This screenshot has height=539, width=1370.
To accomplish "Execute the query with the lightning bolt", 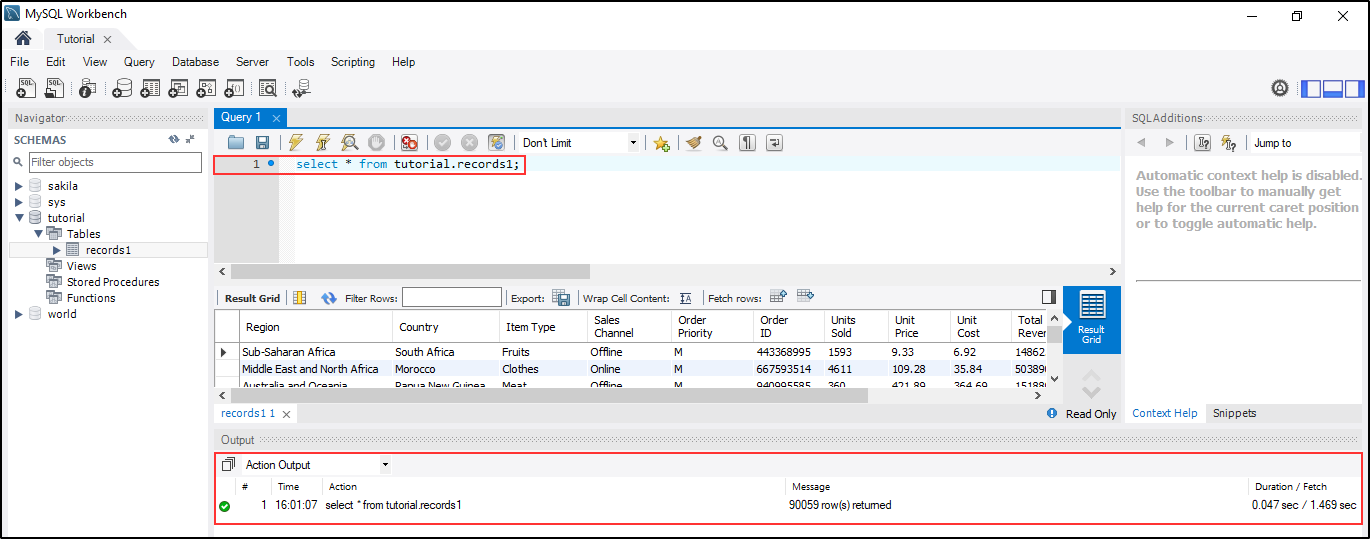I will [x=296, y=143].
